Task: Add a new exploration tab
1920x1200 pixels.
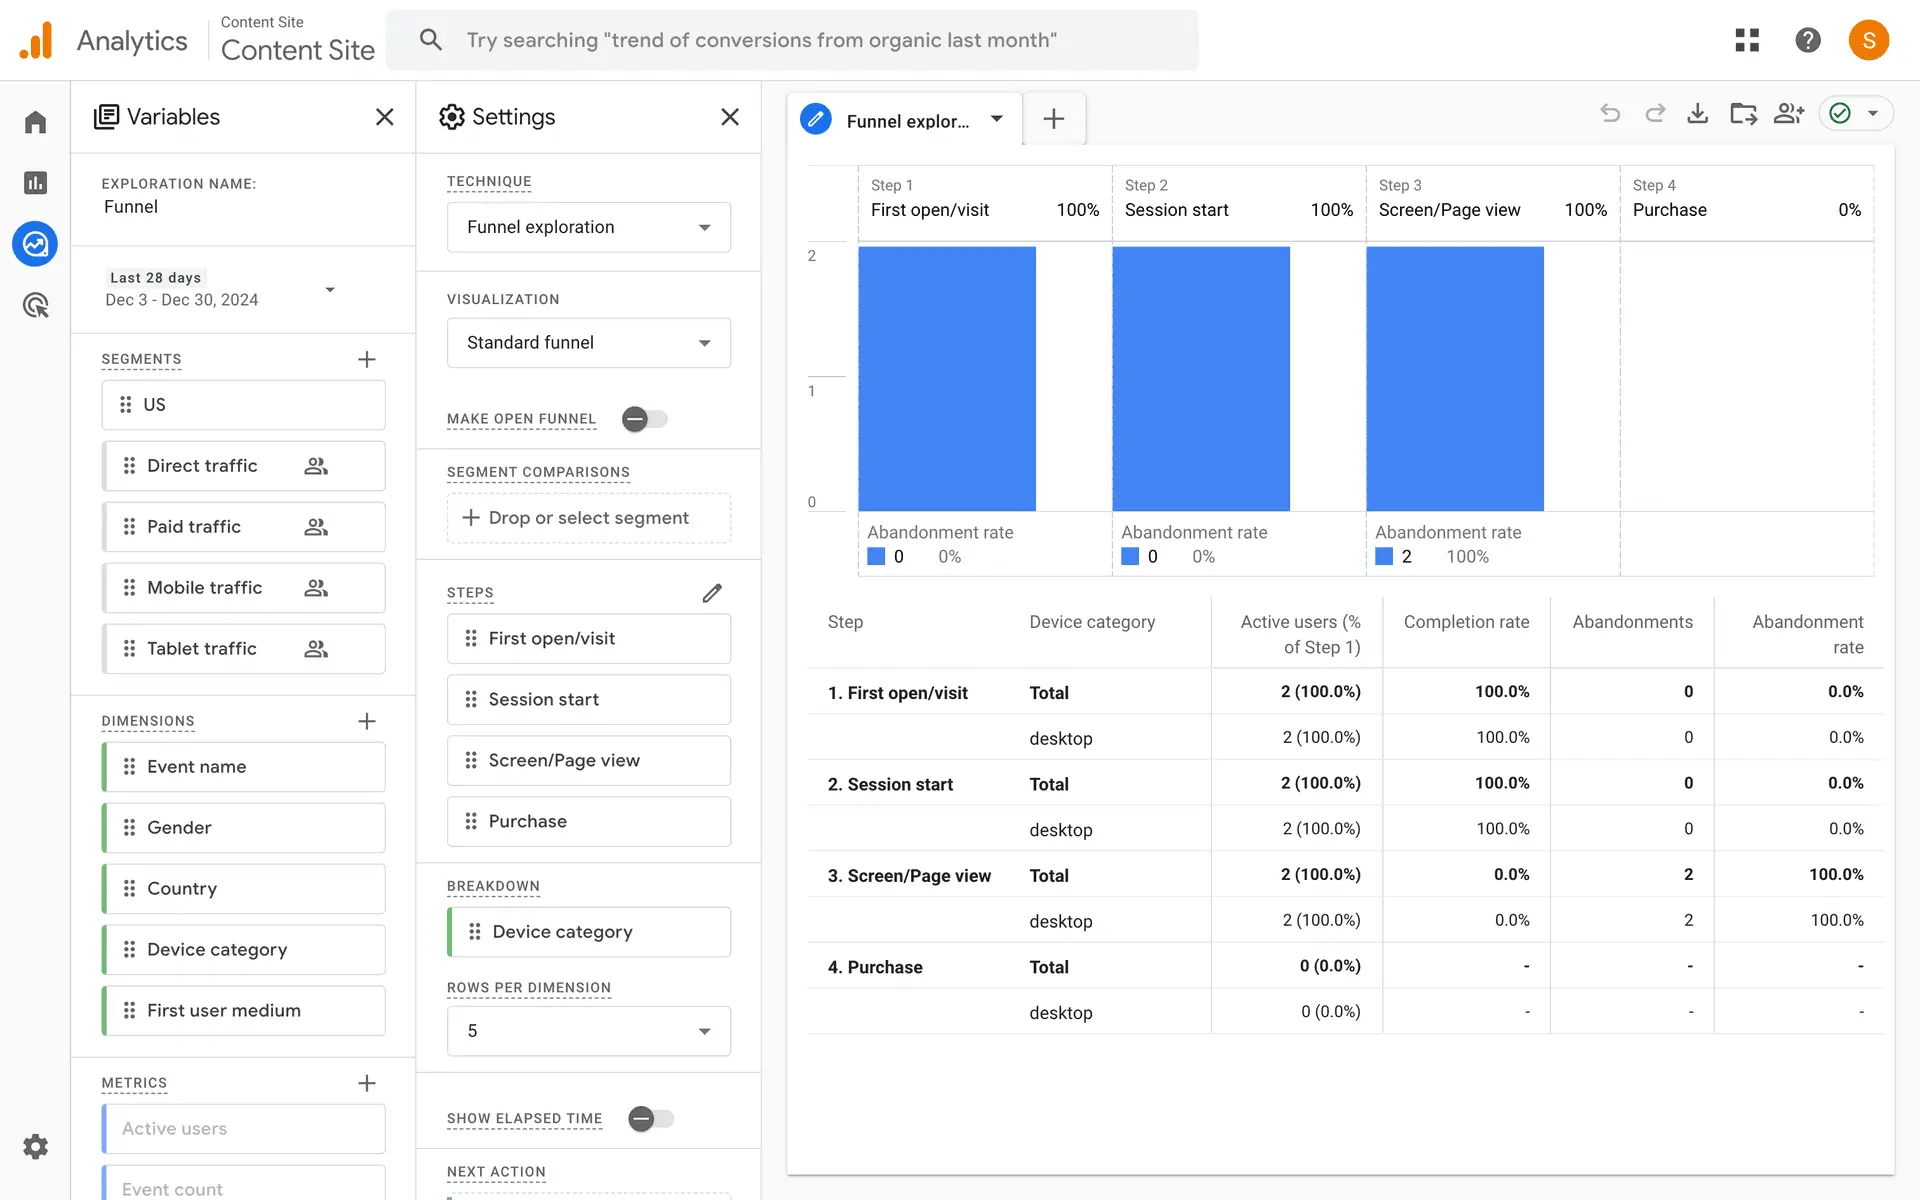Action: 1053,119
